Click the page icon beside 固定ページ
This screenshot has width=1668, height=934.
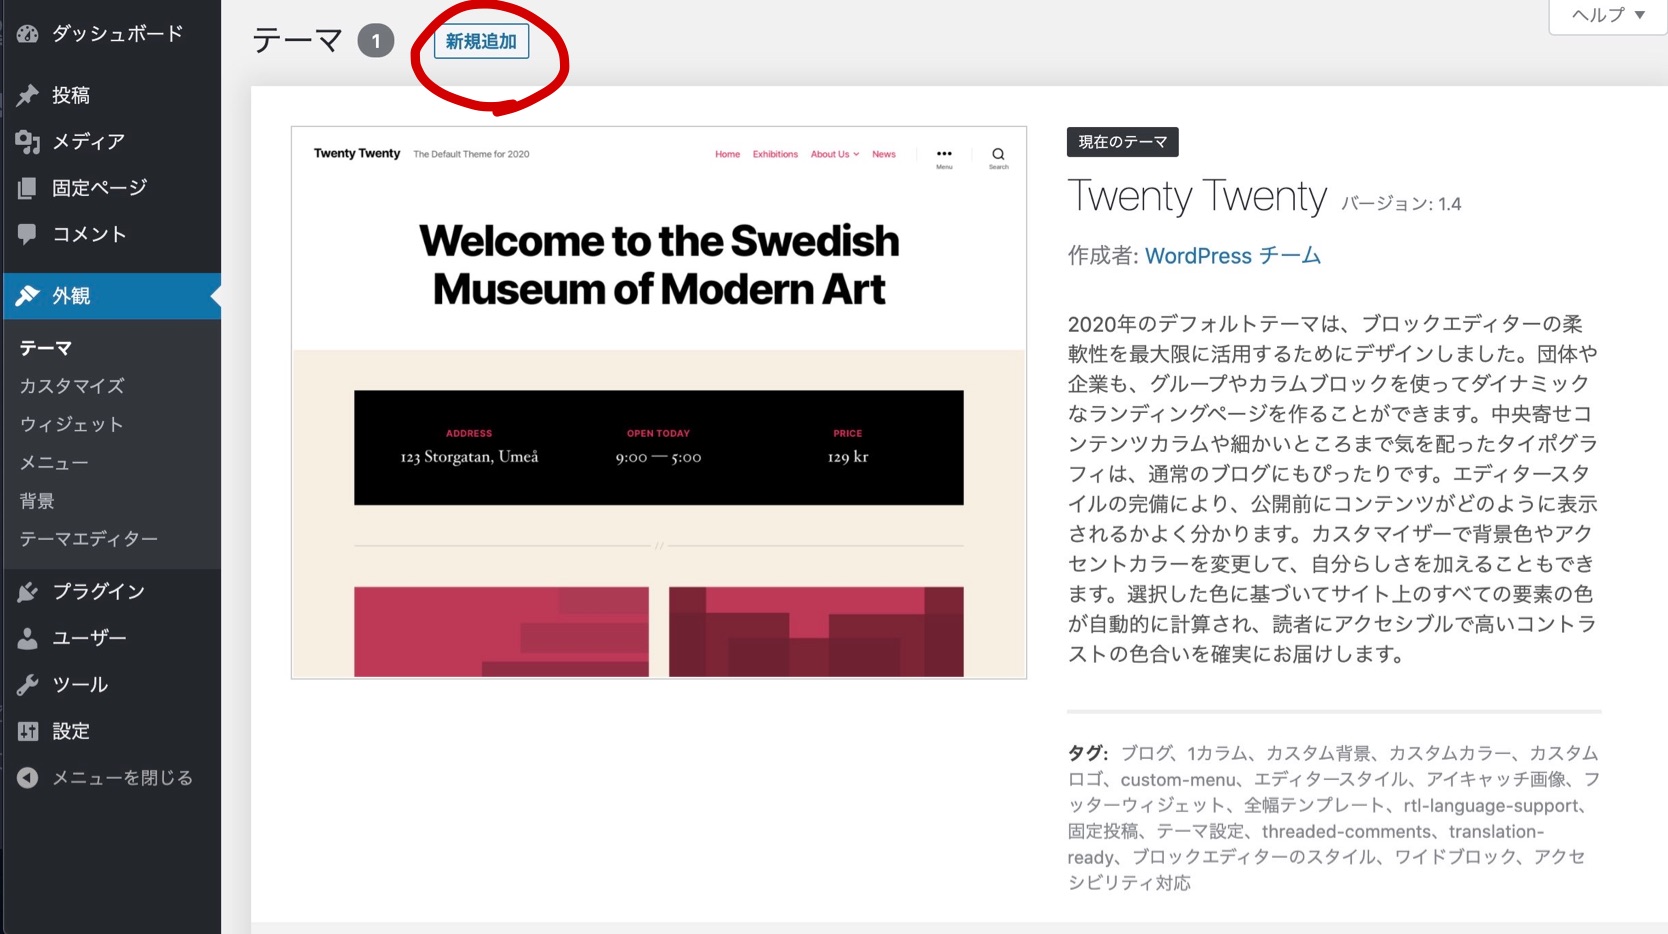click(x=27, y=188)
